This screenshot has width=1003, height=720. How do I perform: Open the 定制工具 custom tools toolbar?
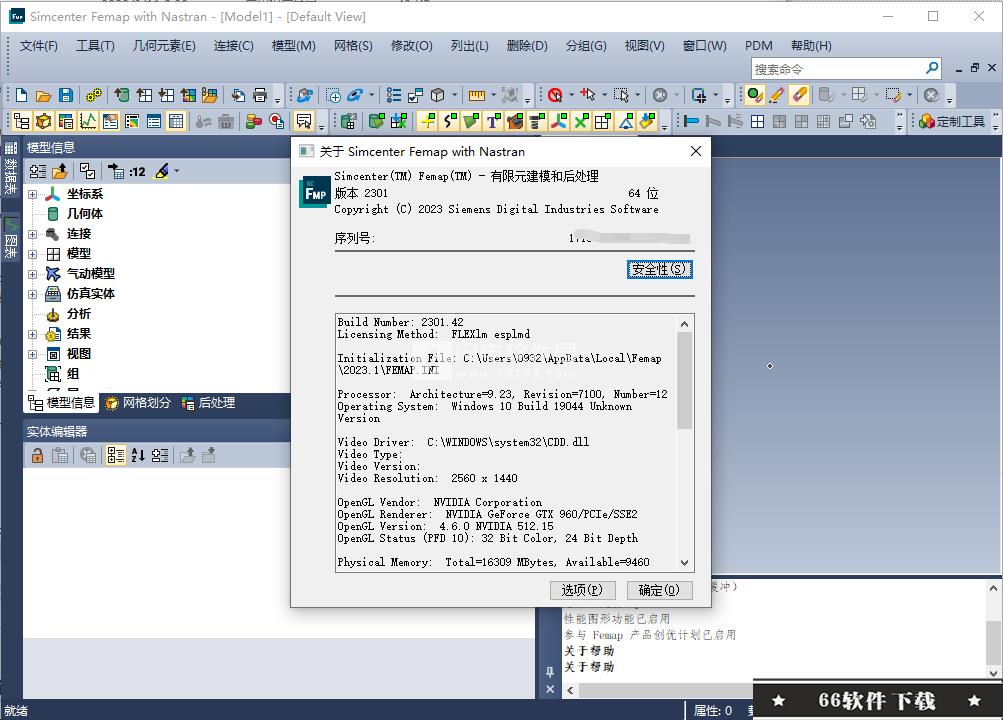[x=952, y=121]
